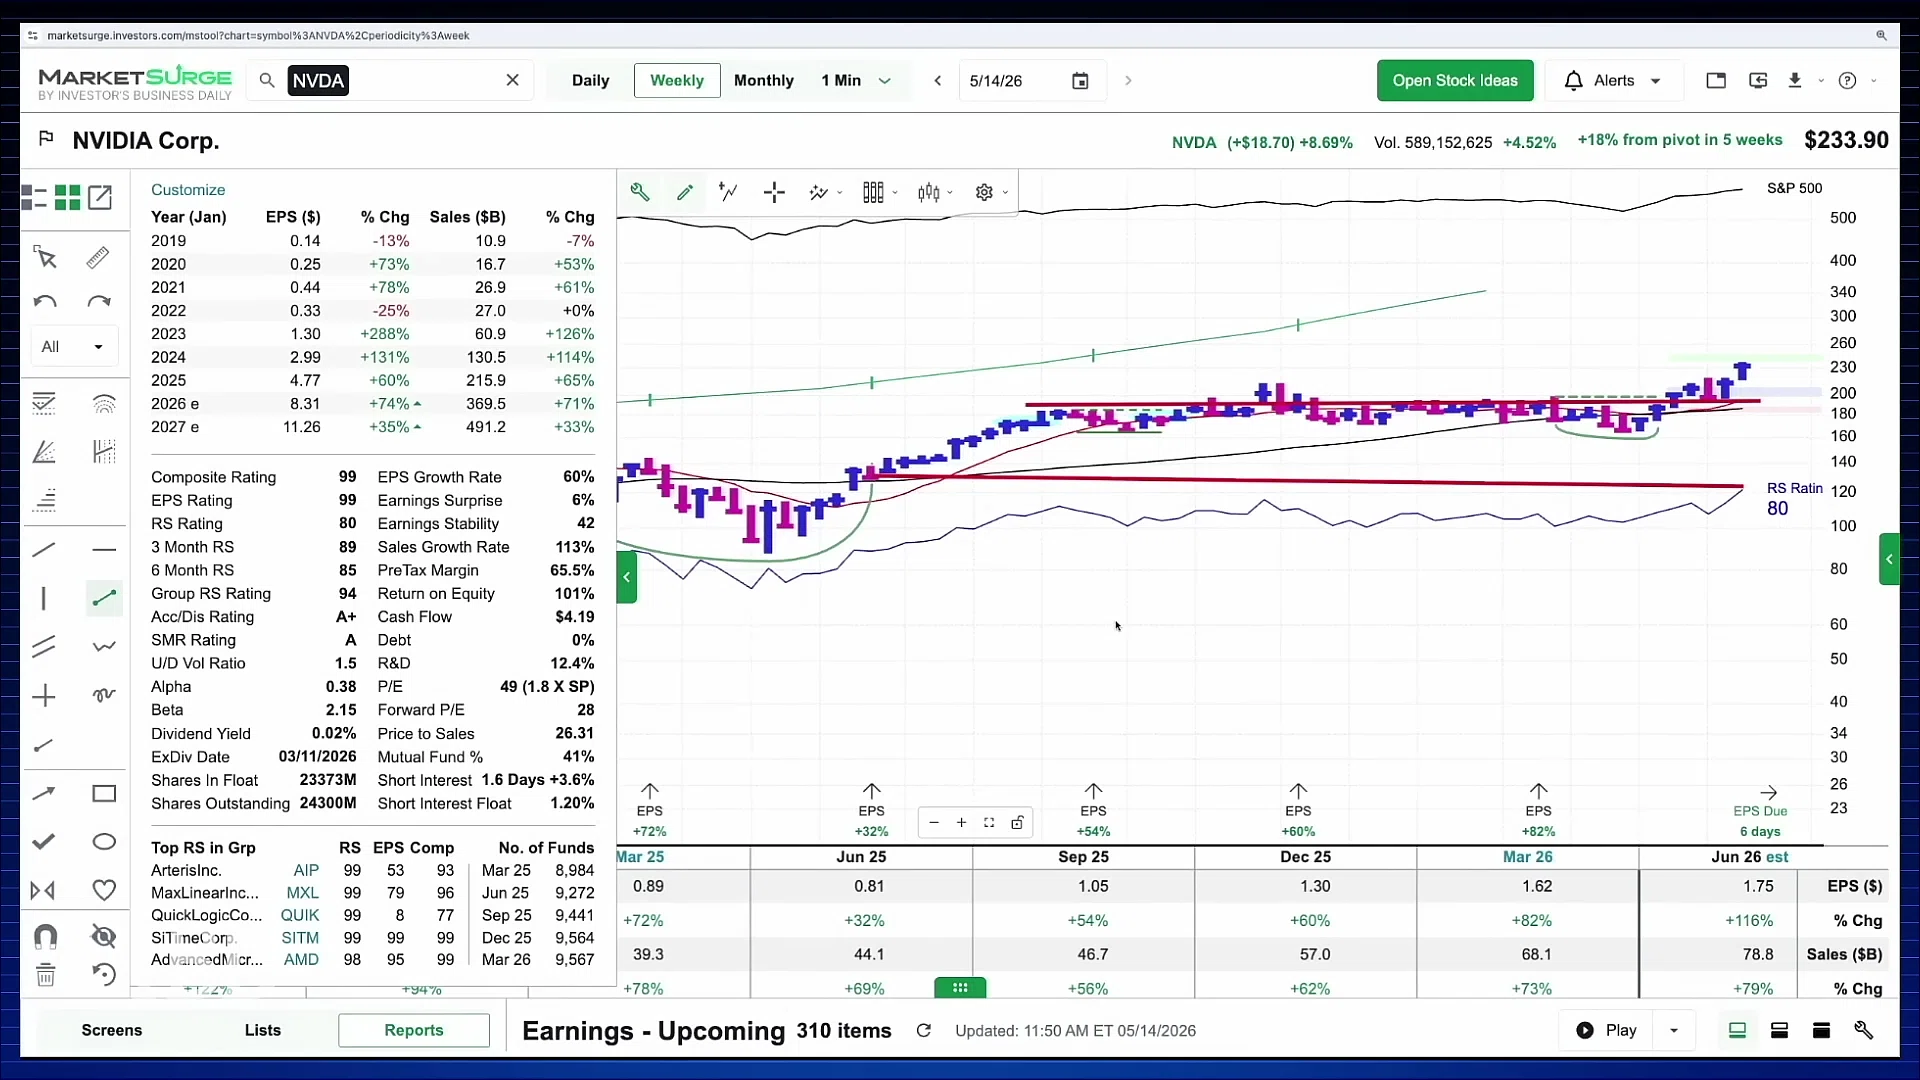Click the chart zoom in plus button
This screenshot has height=1080, width=1920.
point(962,822)
